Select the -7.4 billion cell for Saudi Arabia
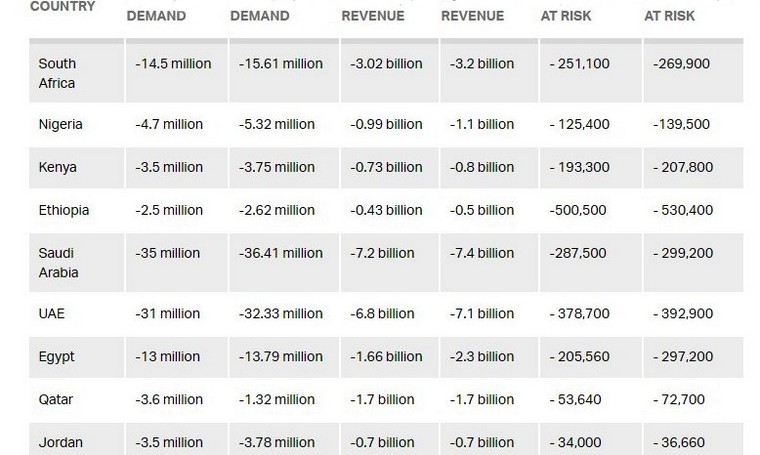 481,254
